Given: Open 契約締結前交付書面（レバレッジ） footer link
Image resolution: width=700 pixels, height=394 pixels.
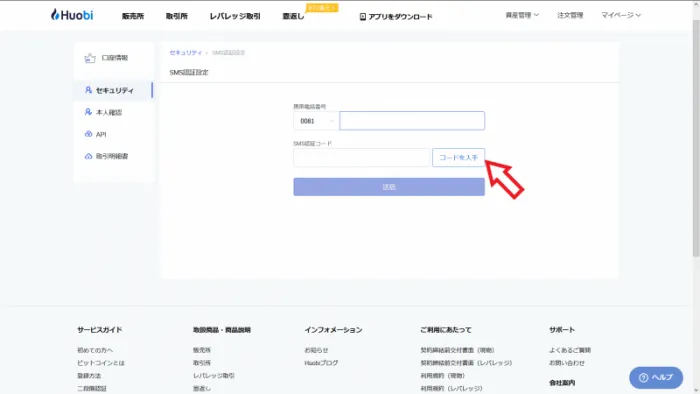Looking at the screenshot, I should [x=466, y=363].
